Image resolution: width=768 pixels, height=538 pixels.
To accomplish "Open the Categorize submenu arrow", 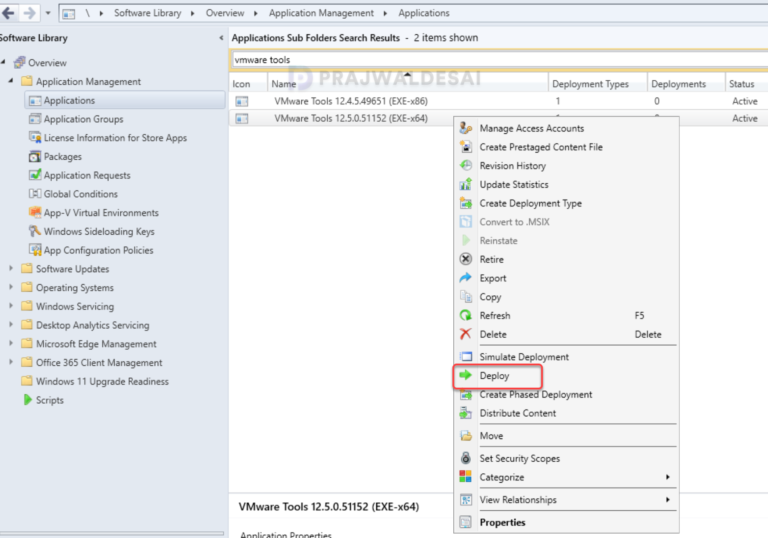I will (x=668, y=477).
